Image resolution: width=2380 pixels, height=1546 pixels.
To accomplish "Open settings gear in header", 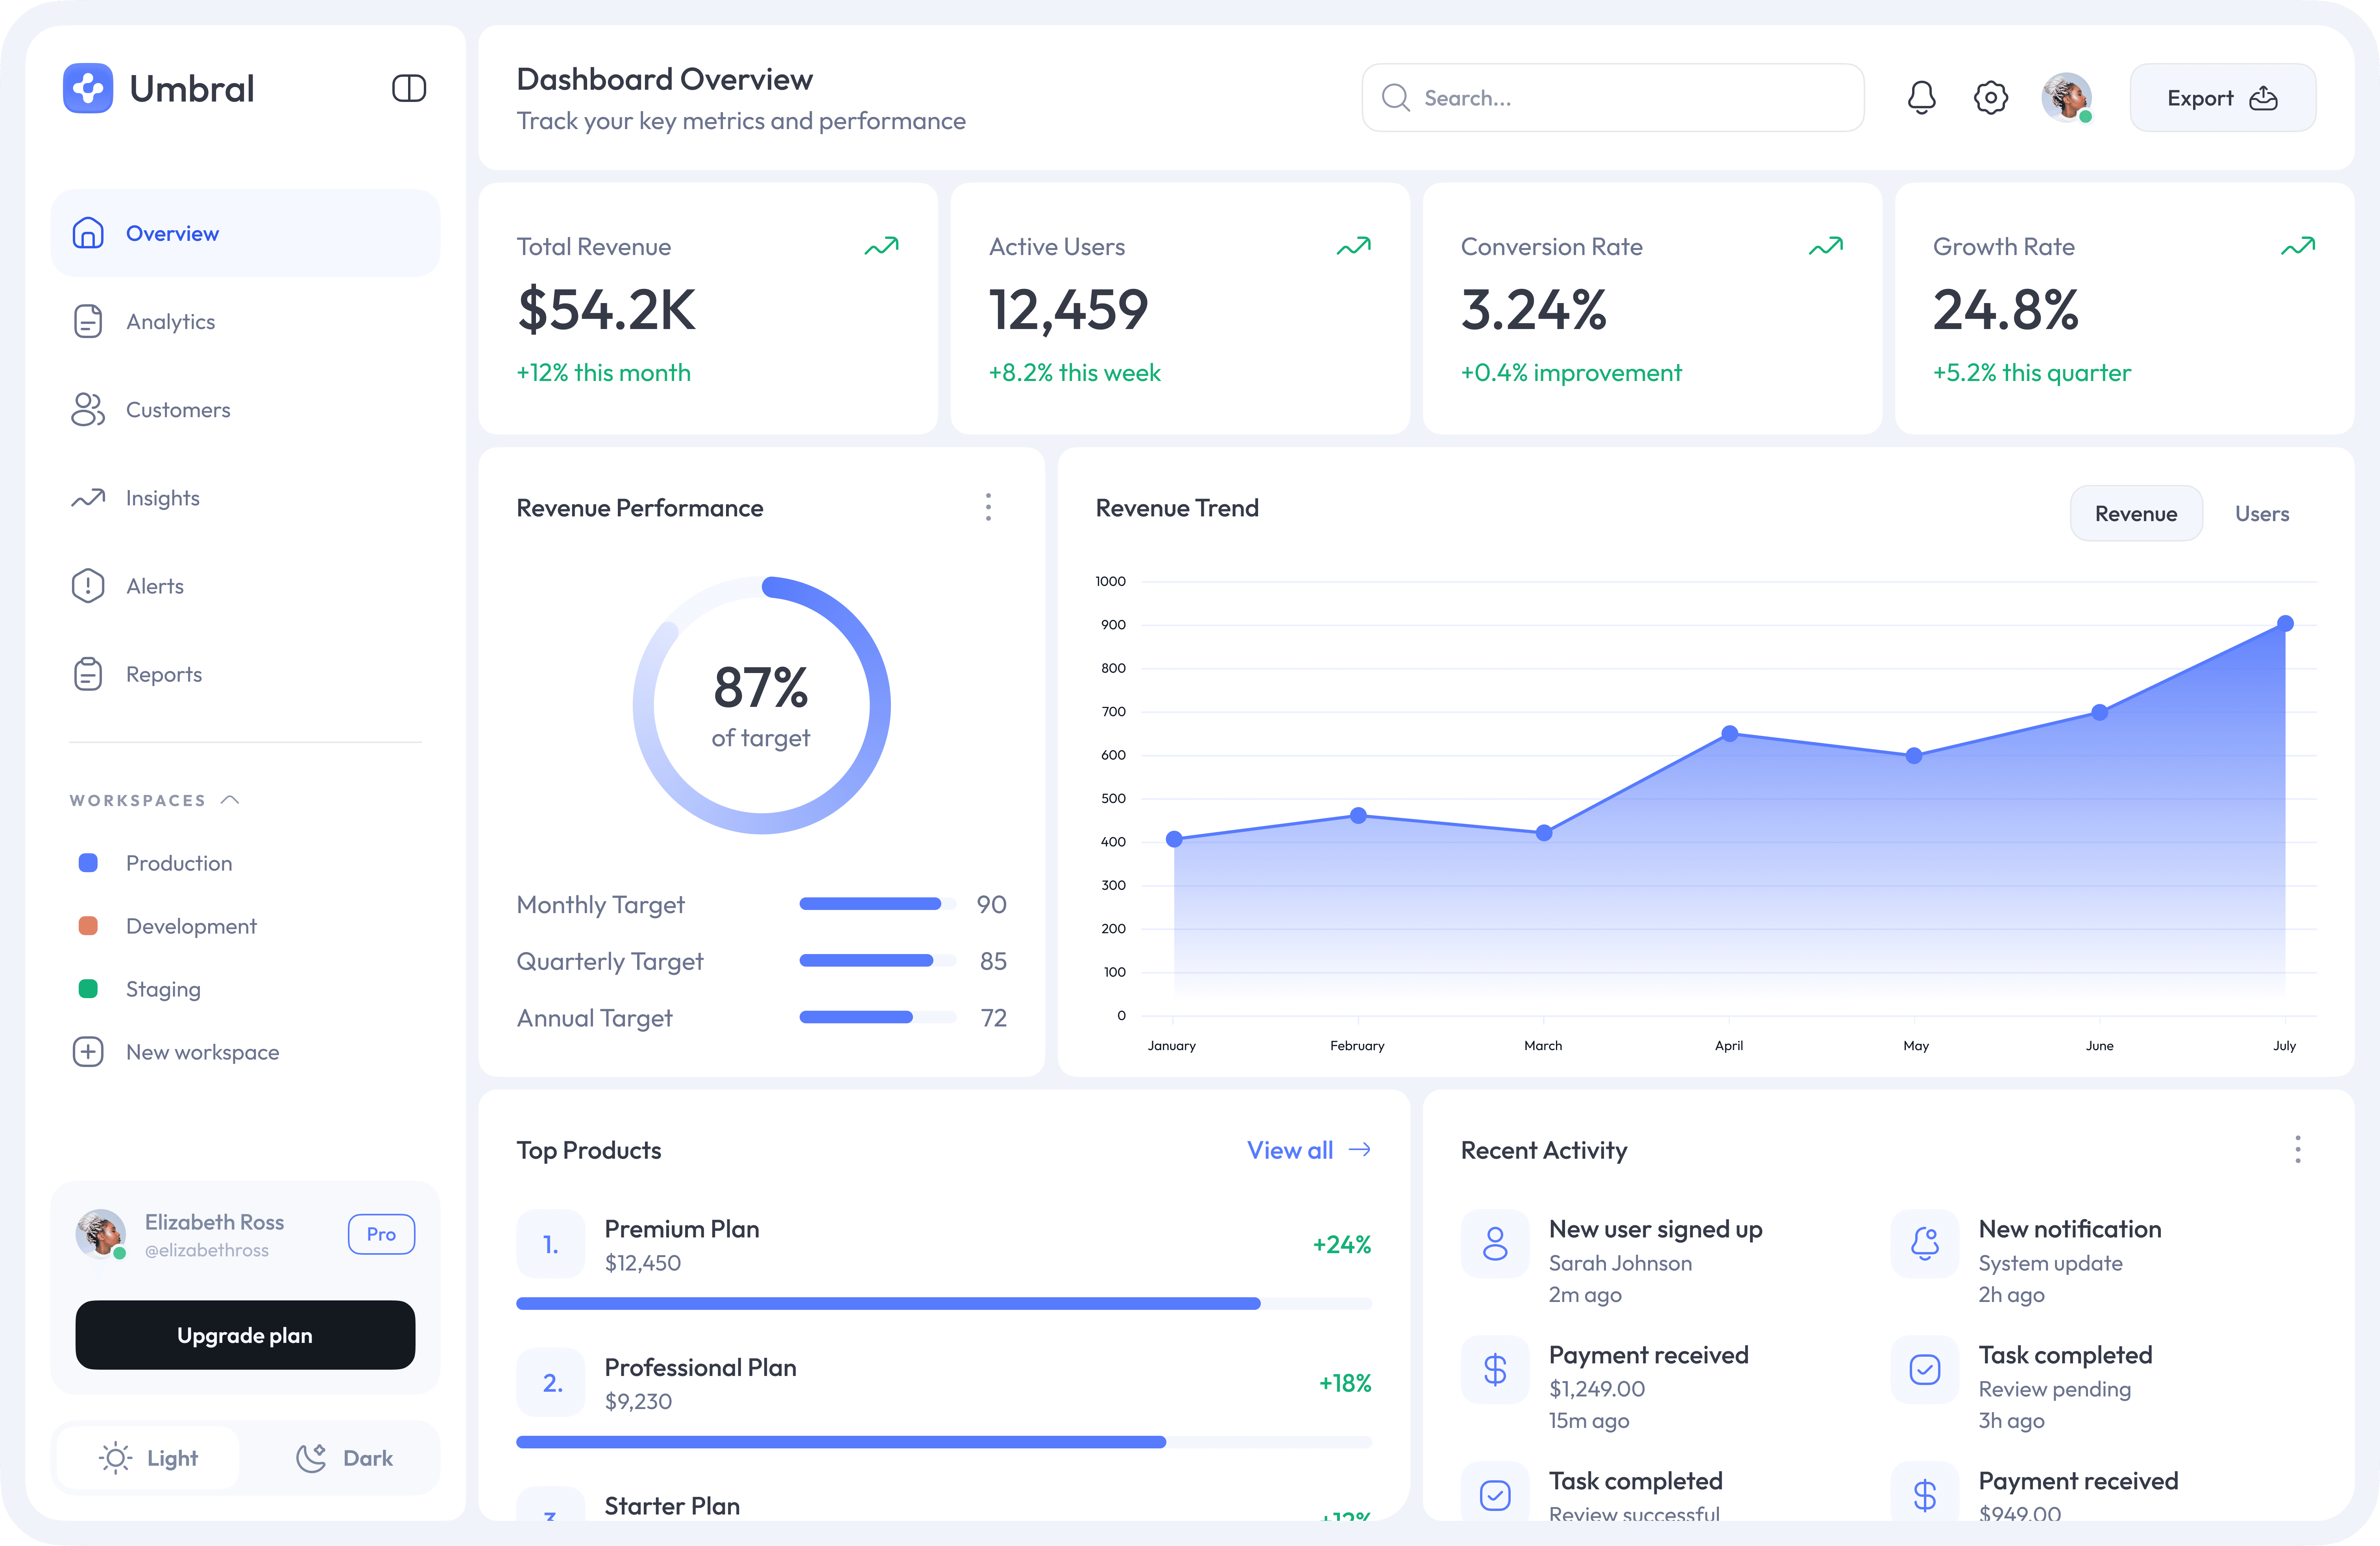I will (x=1991, y=98).
